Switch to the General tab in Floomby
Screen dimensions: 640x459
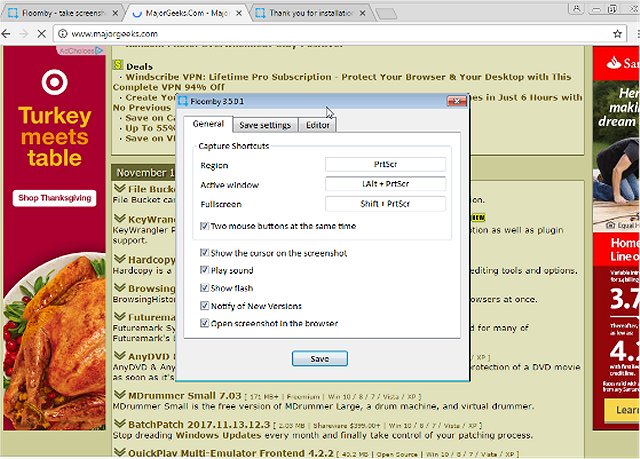(208, 124)
